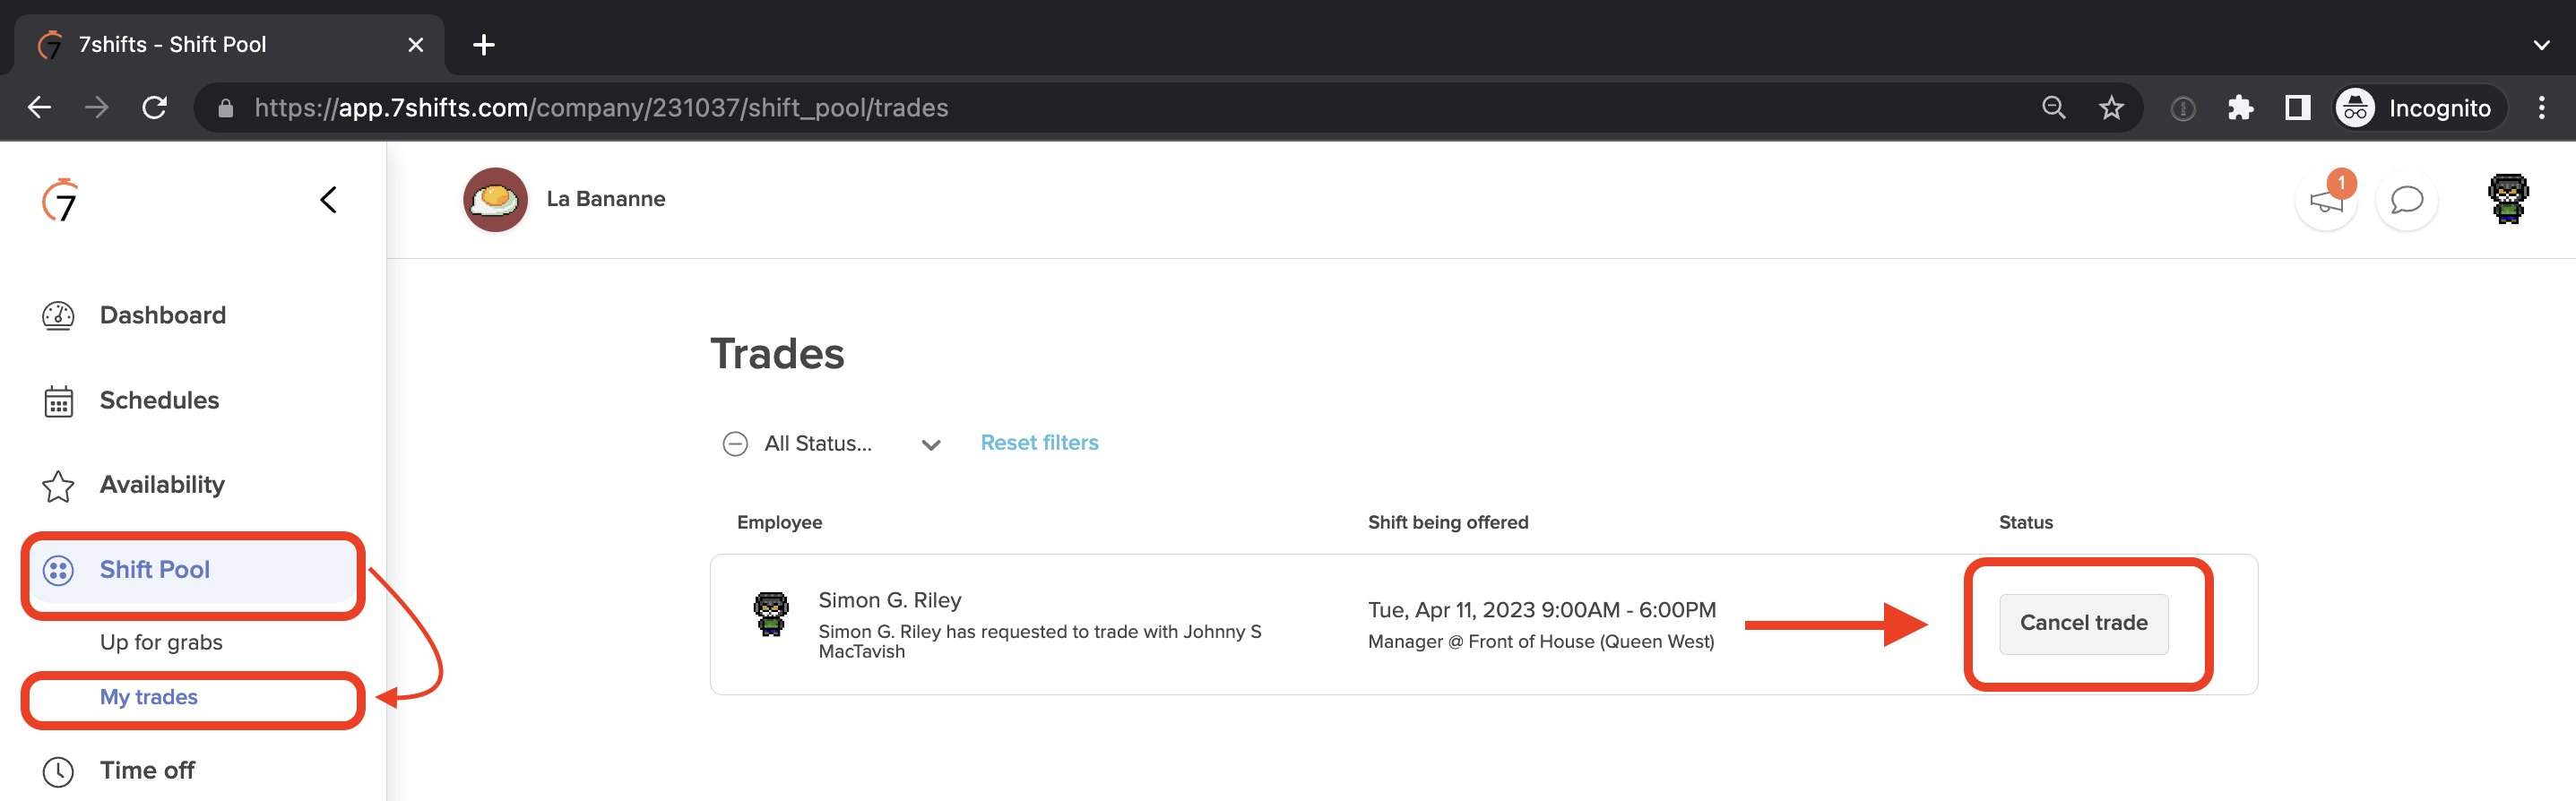
Task: Open the tab search dropdown arrow
Action: click(x=2541, y=45)
